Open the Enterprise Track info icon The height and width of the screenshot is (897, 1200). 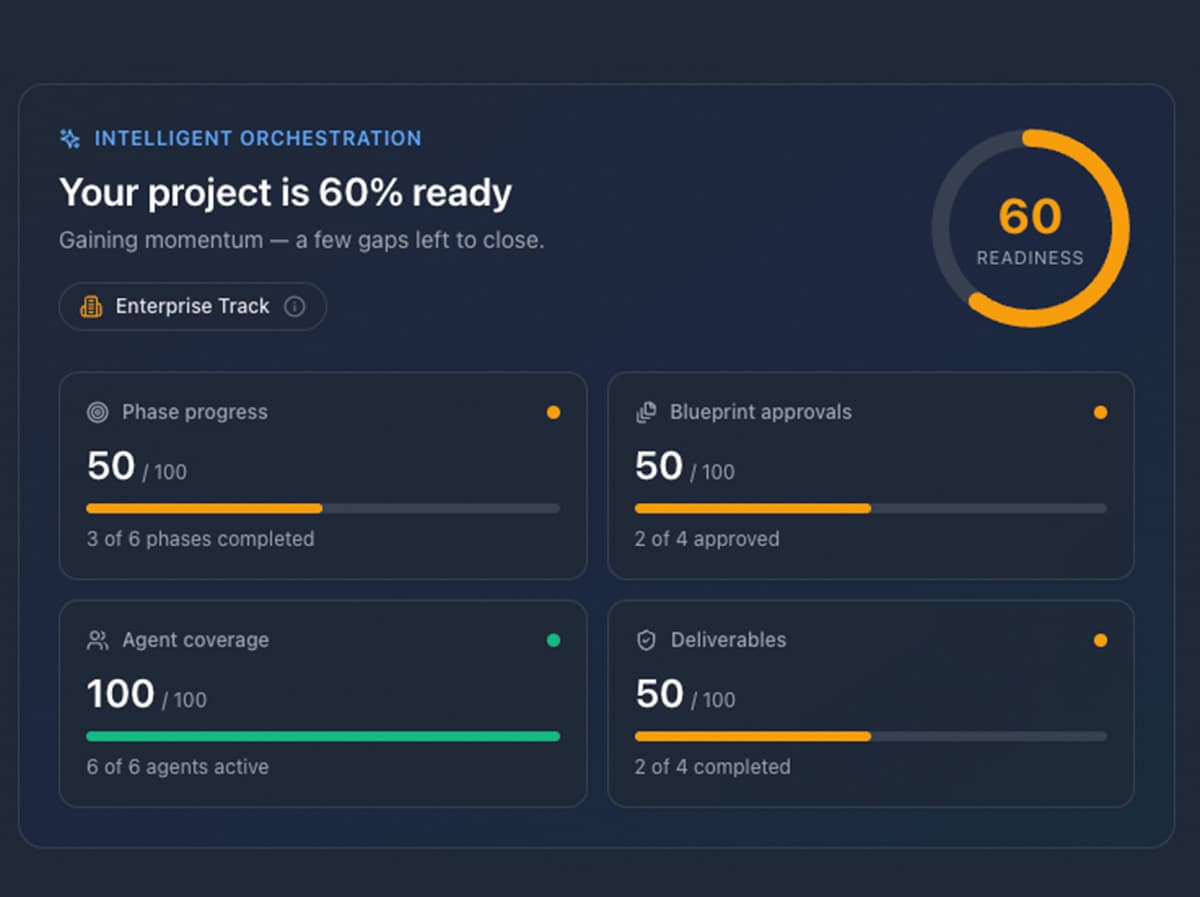(294, 307)
